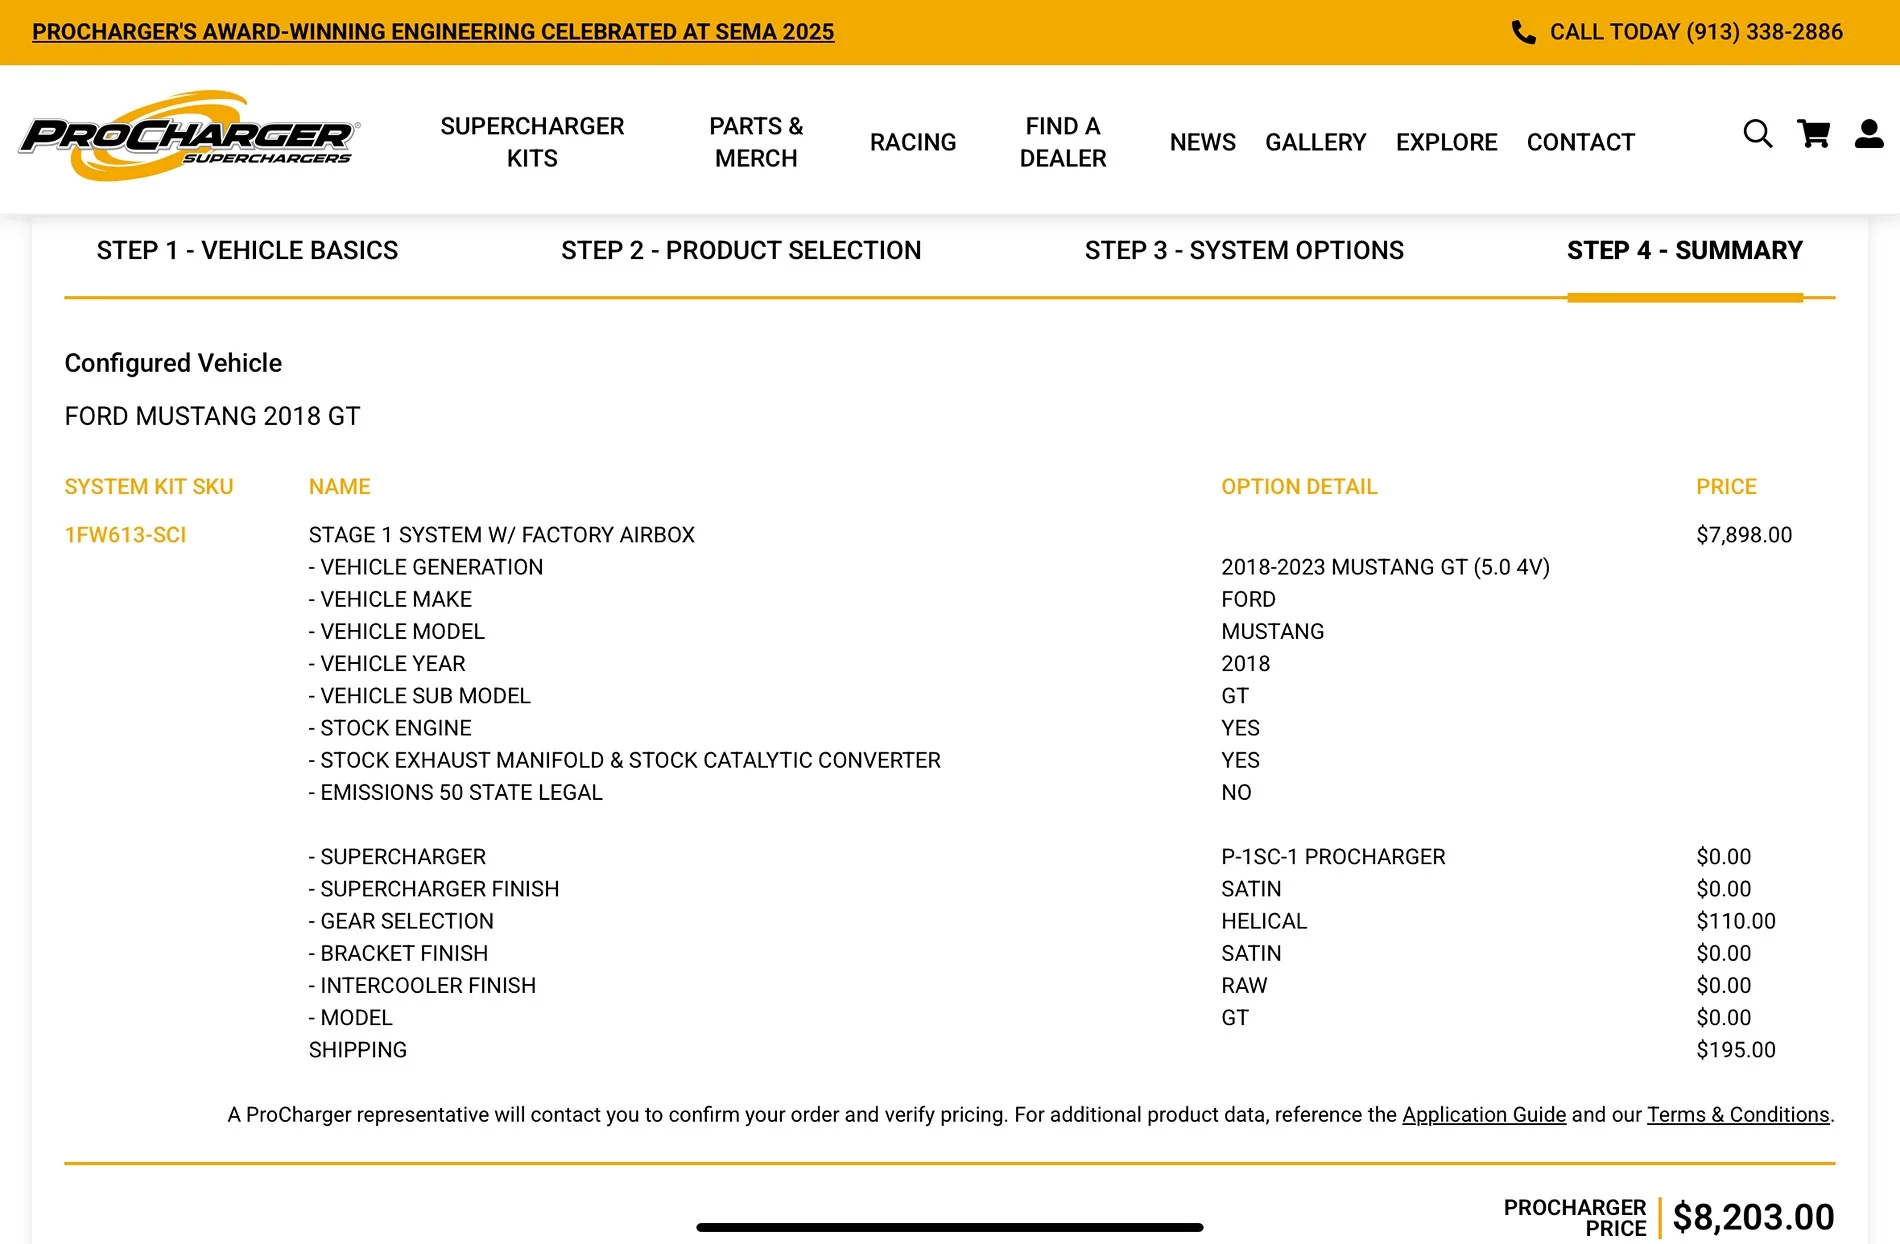Image resolution: width=1900 pixels, height=1244 pixels.
Task: Open the SEMA 2025 announcement link
Action: point(433,32)
